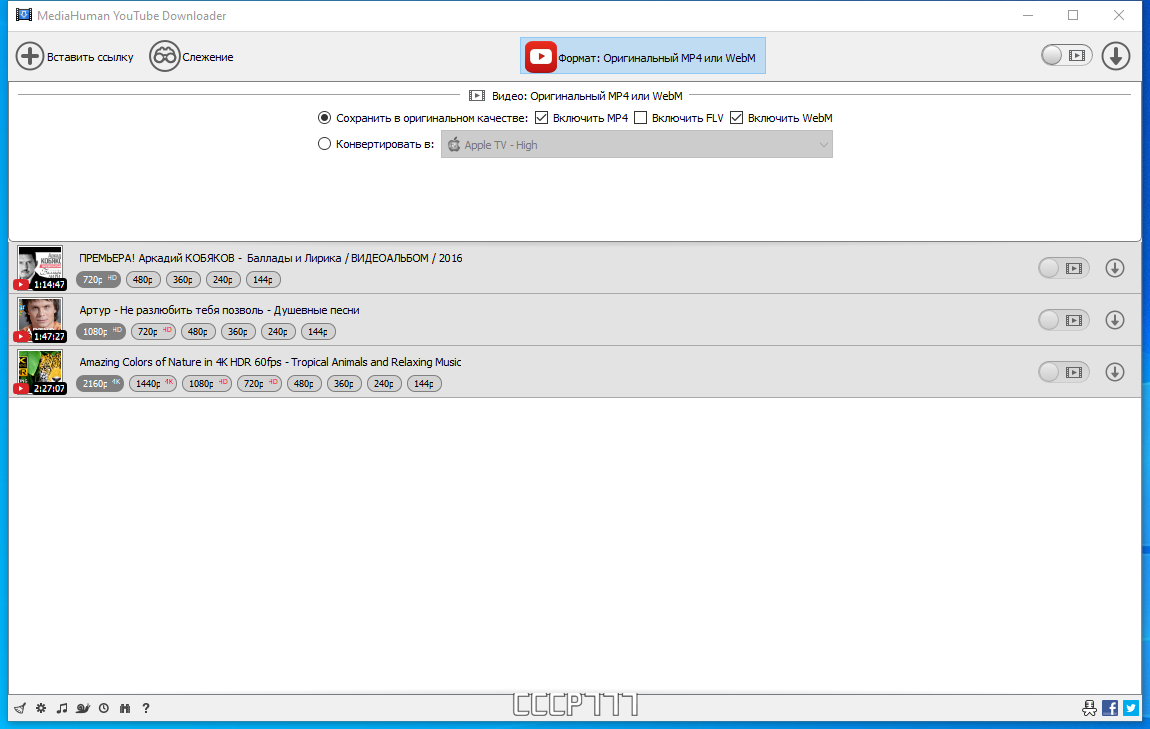The width and height of the screenshot is (1150, 729).
Task: Open the Apple TV - High conversion dropdown
Action: point(637,144)
